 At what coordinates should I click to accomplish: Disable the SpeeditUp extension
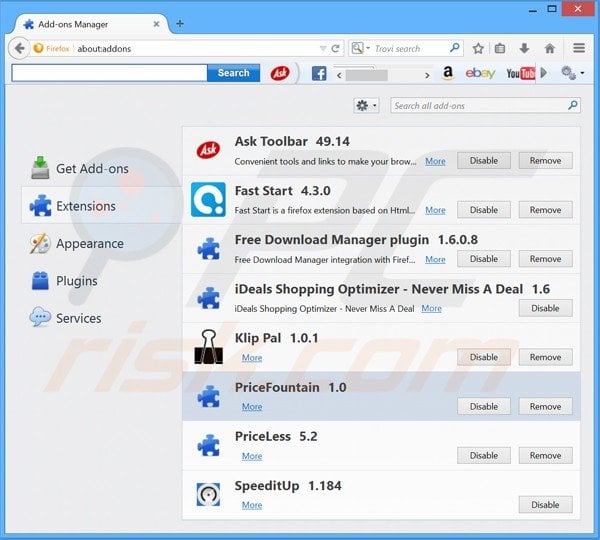tap(545, 504)
